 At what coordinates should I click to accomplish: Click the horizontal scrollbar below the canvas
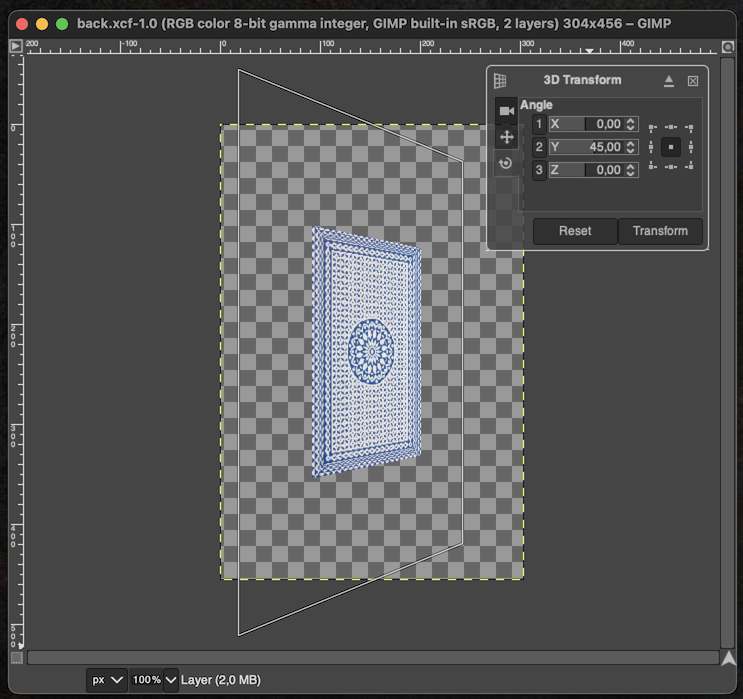tap(372, 657)
